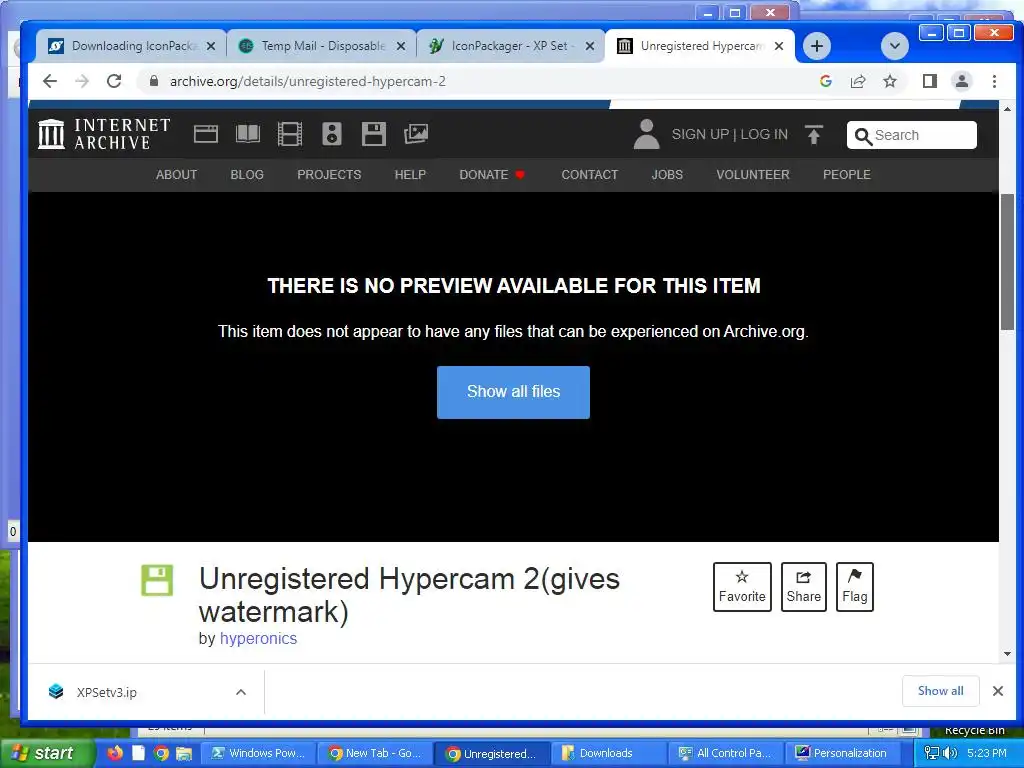Flag this item
Viewport: 1024px width, 768px height.
click(854, 586)
